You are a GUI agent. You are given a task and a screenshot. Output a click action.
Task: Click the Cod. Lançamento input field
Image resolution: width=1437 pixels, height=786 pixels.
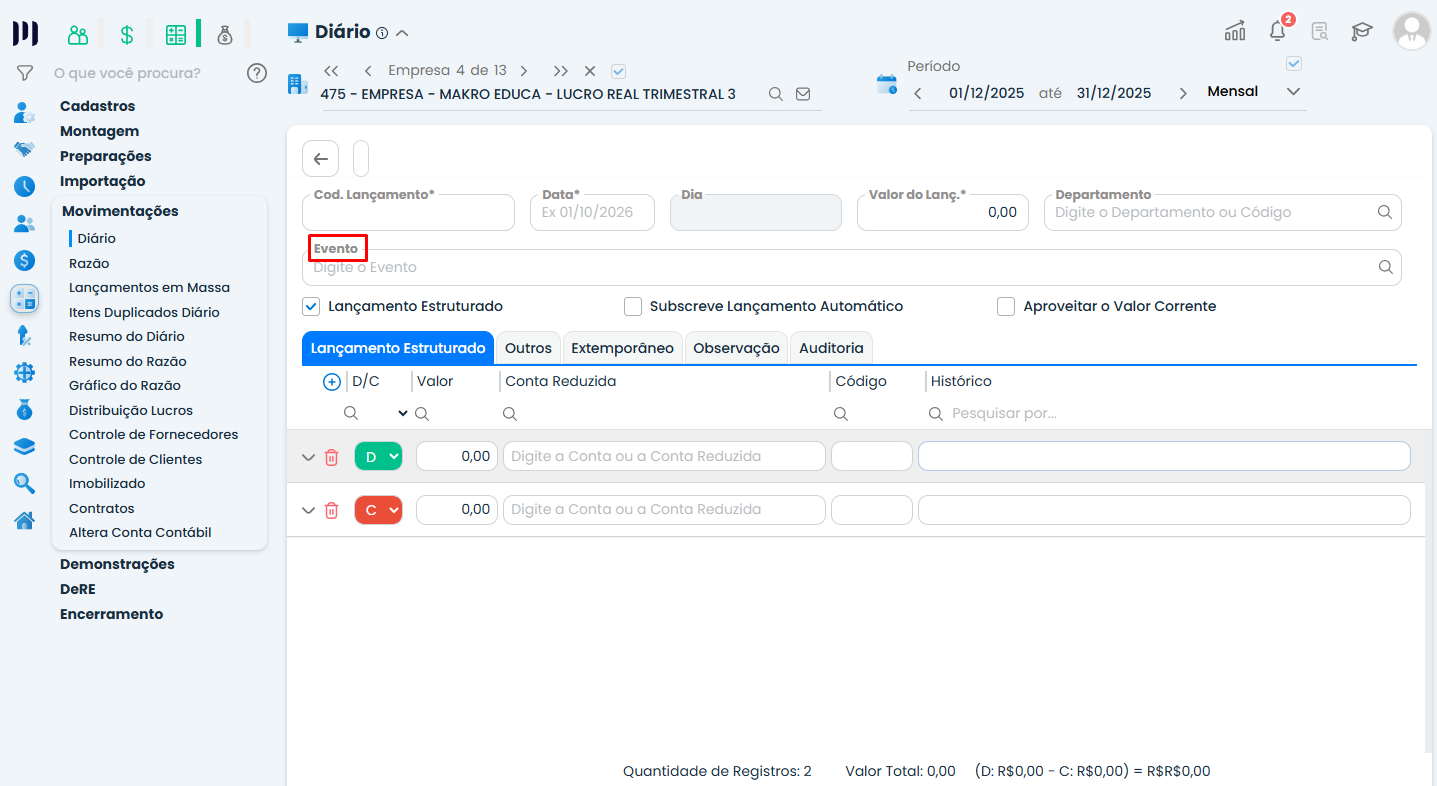click(408, 212)
